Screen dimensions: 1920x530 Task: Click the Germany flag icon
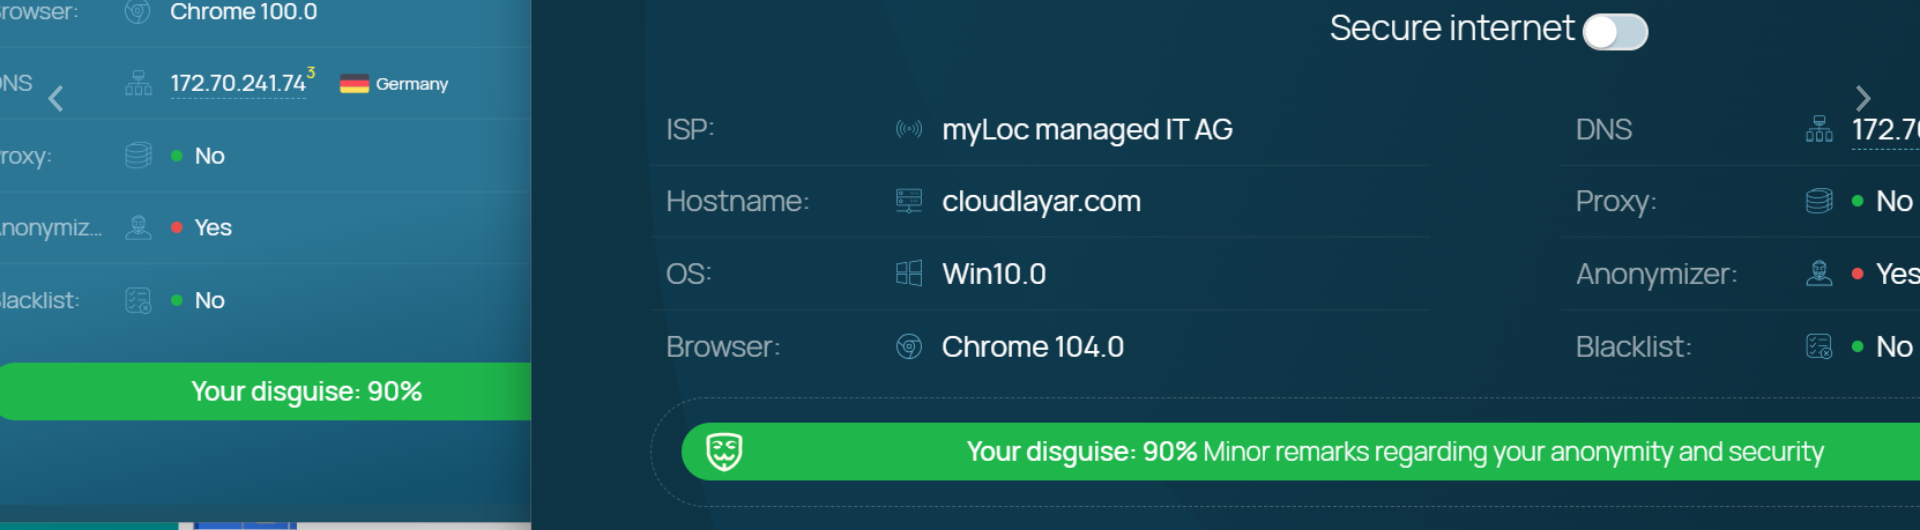354,84
